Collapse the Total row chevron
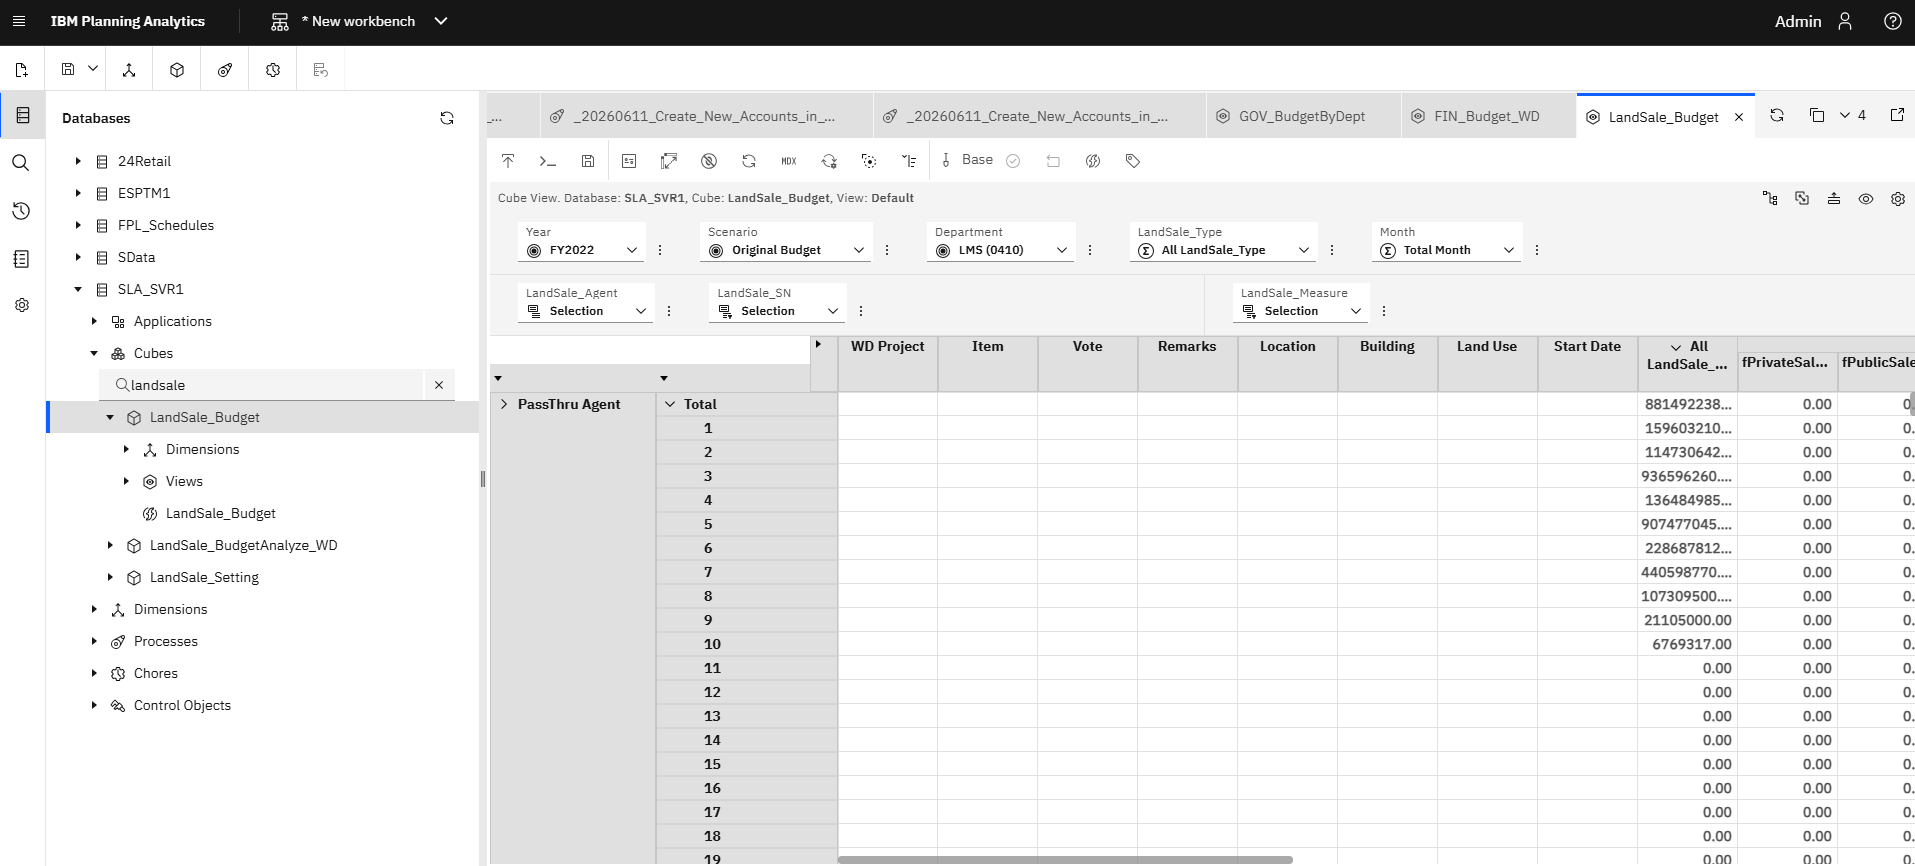The image size is (1915, 866). [670, 404]
